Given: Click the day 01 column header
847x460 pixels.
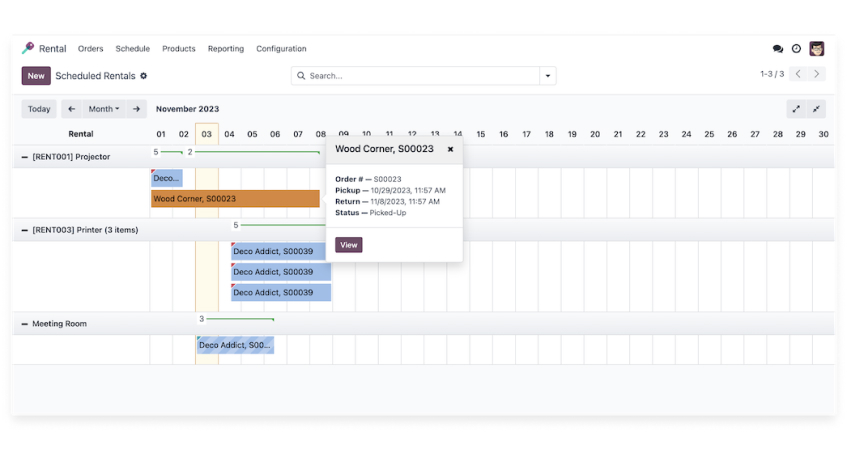Looking at the screenshot, I should (x=161, y=134).
